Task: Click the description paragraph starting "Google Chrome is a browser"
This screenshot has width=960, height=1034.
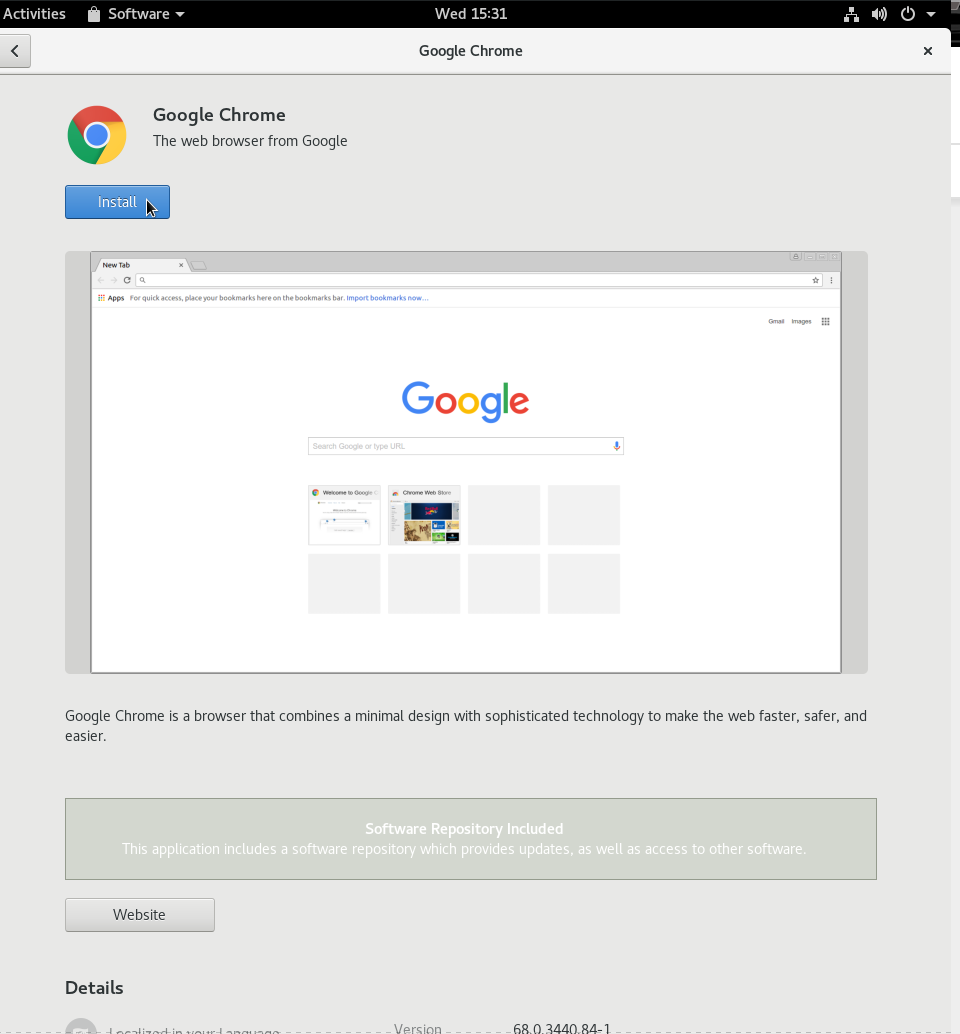Action: [x=465, y=725]
